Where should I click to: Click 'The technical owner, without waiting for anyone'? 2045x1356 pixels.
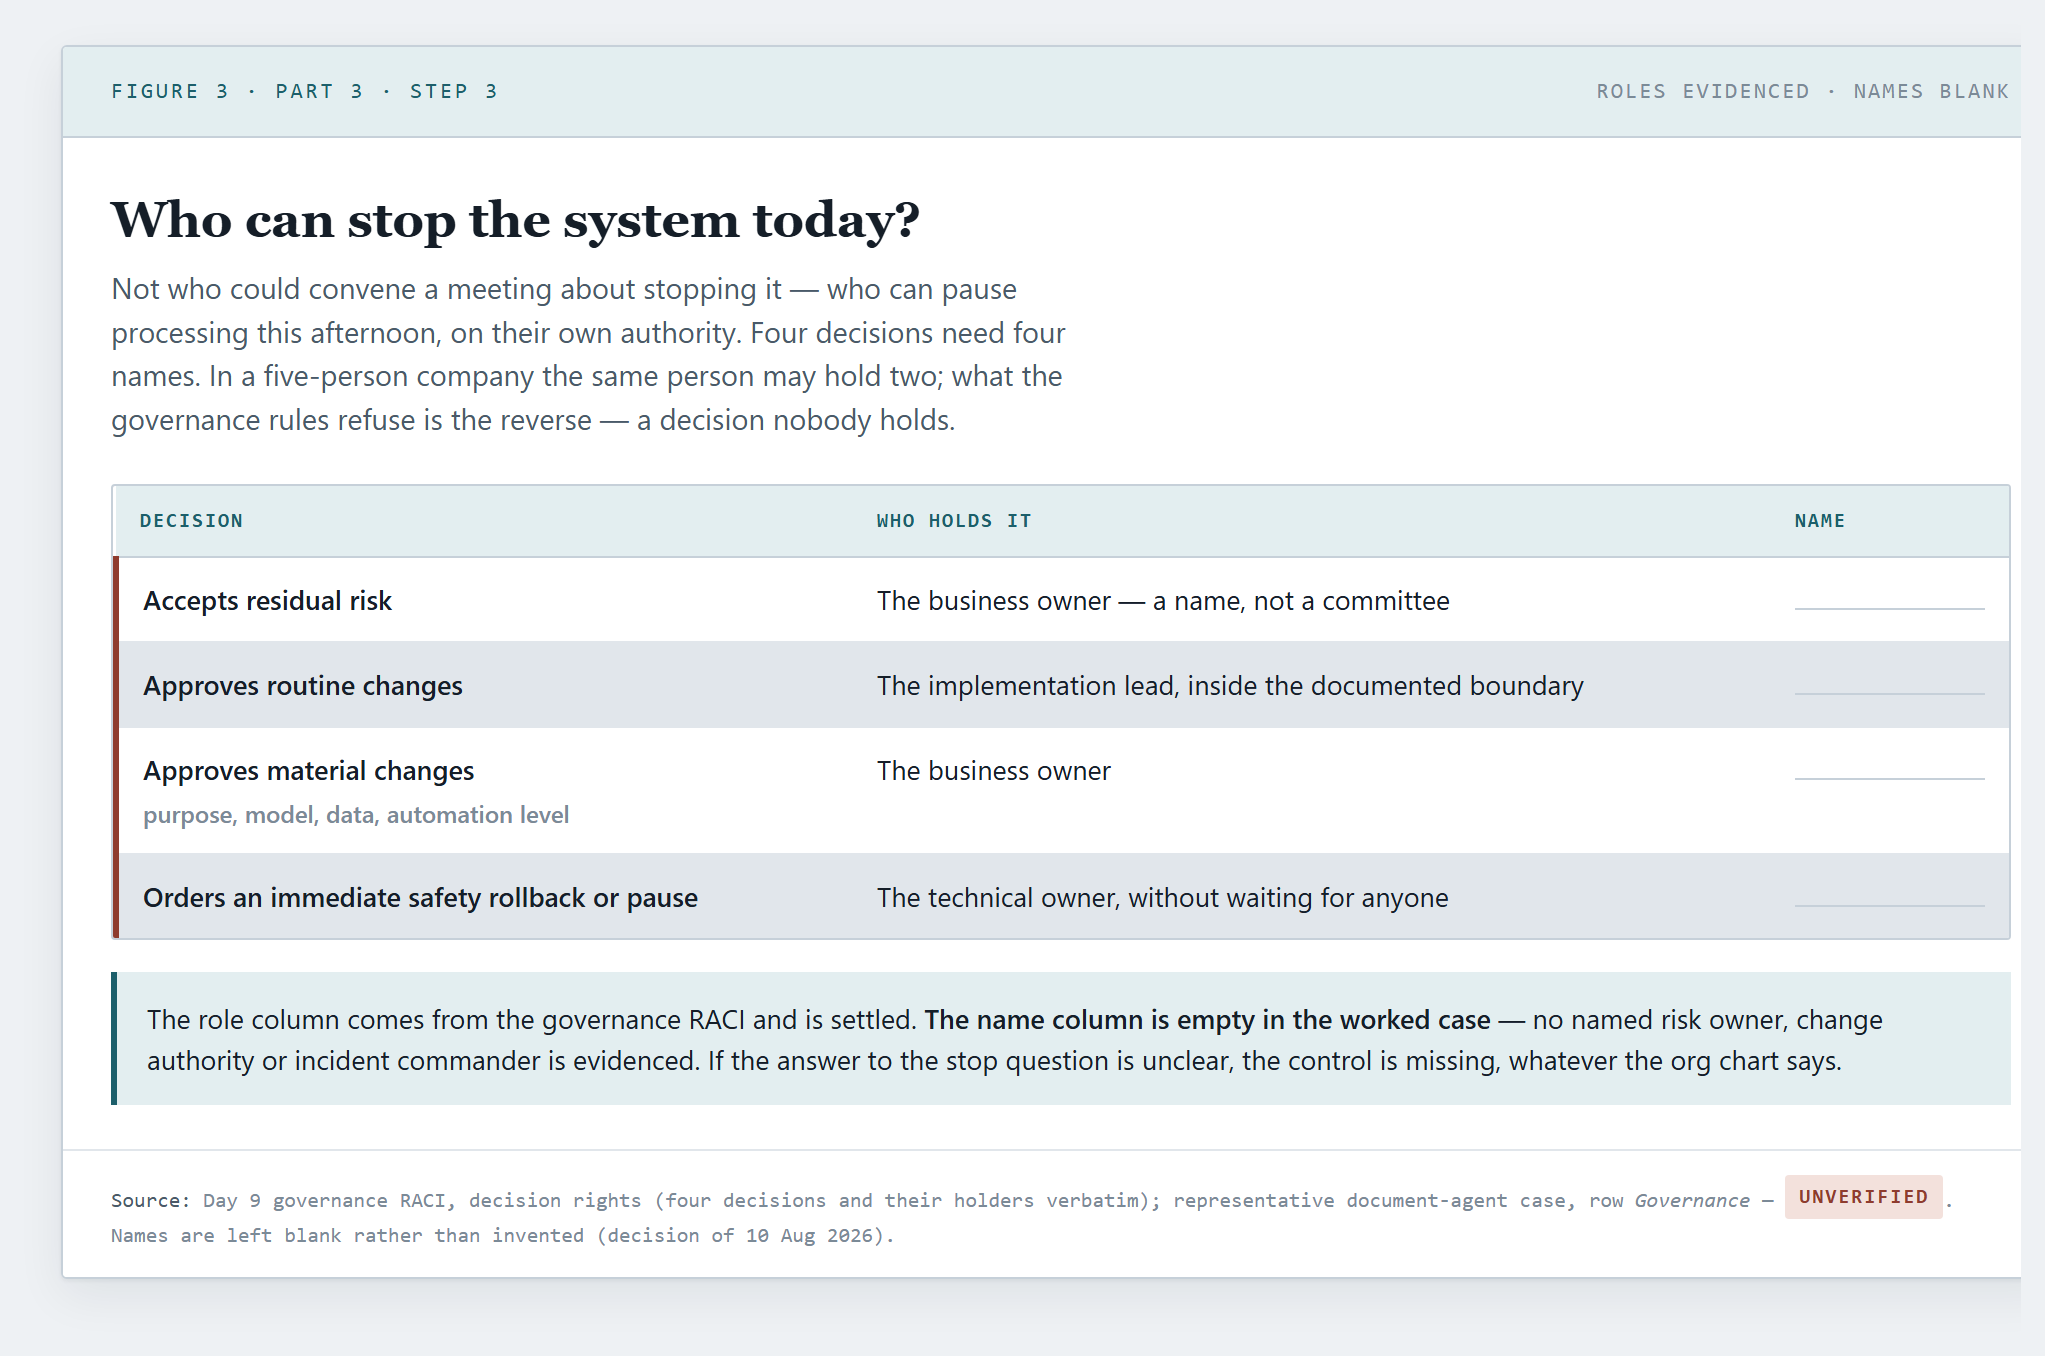click(1162, 897)
